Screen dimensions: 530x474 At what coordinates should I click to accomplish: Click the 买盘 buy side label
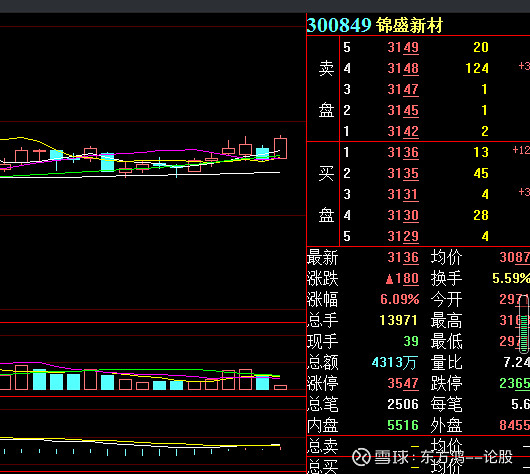[x=326, y=194]
